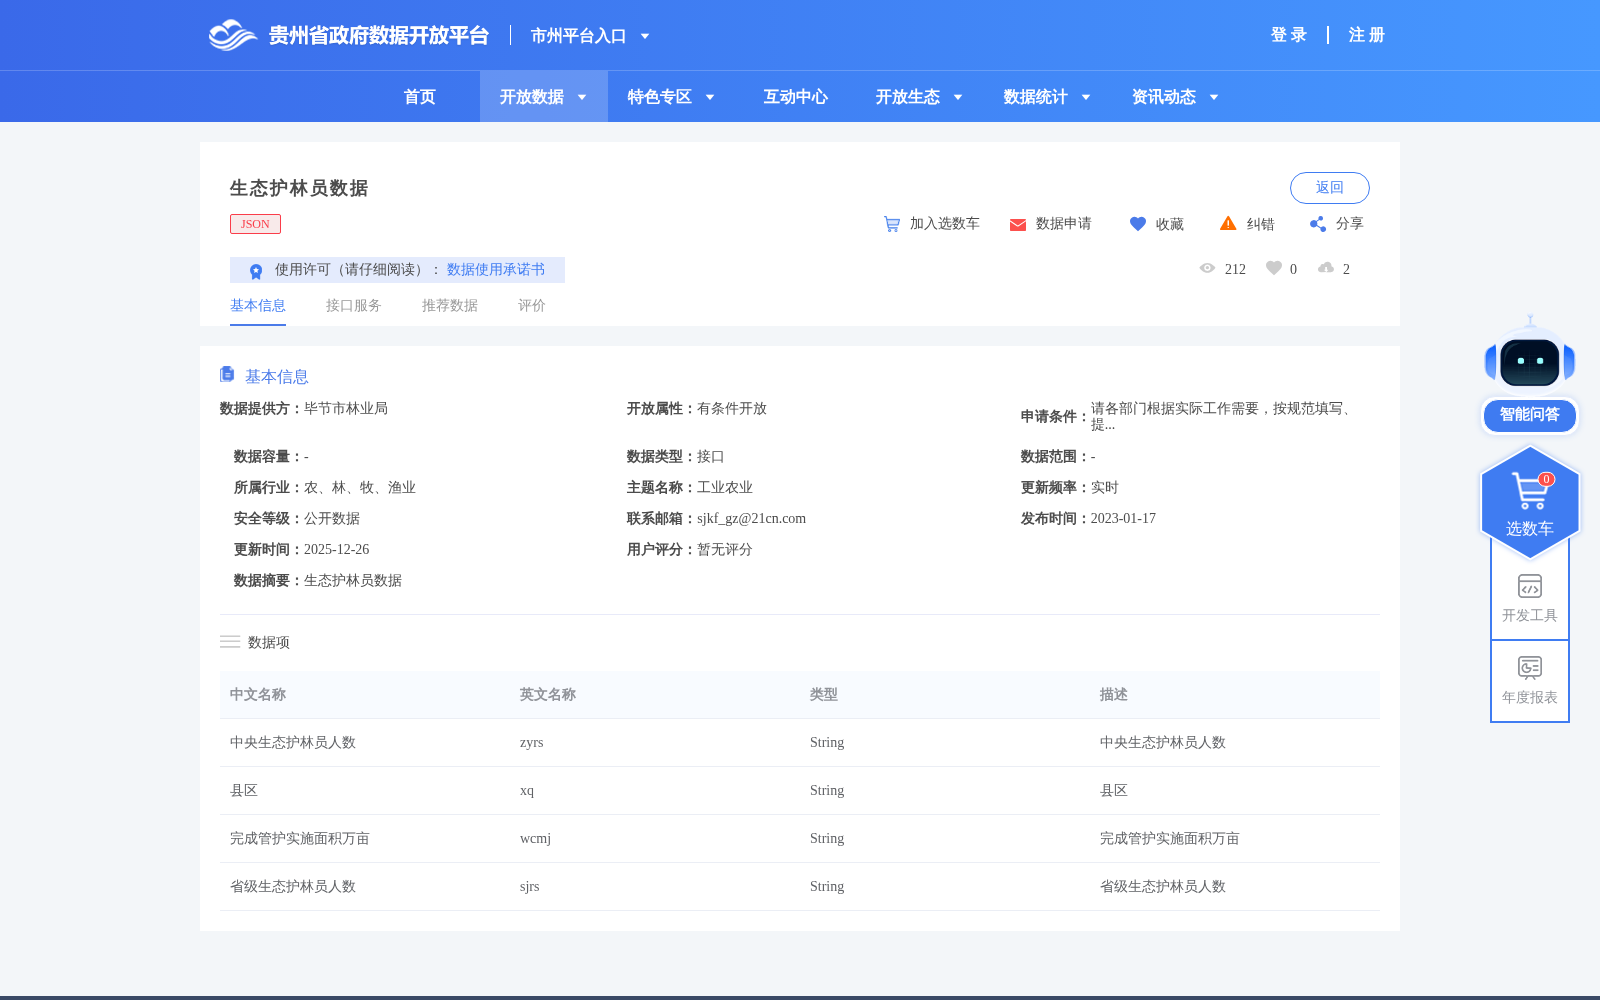Click the publish date 2023-01-17
The height and width of the screenshot is (1000, 1600).
click(x=1123, y=519)
